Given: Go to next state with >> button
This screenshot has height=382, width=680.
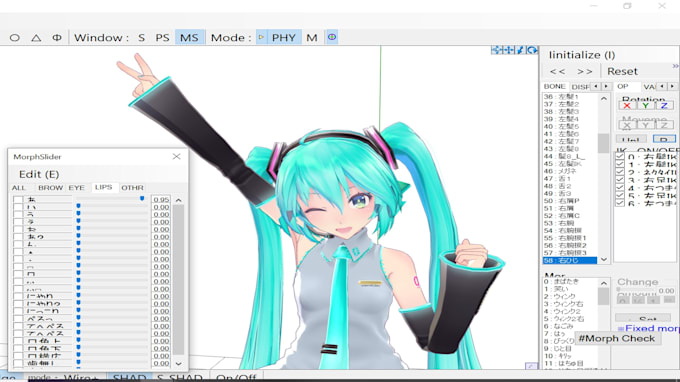Looking at the screenshot, I should (x=585, y=71).
